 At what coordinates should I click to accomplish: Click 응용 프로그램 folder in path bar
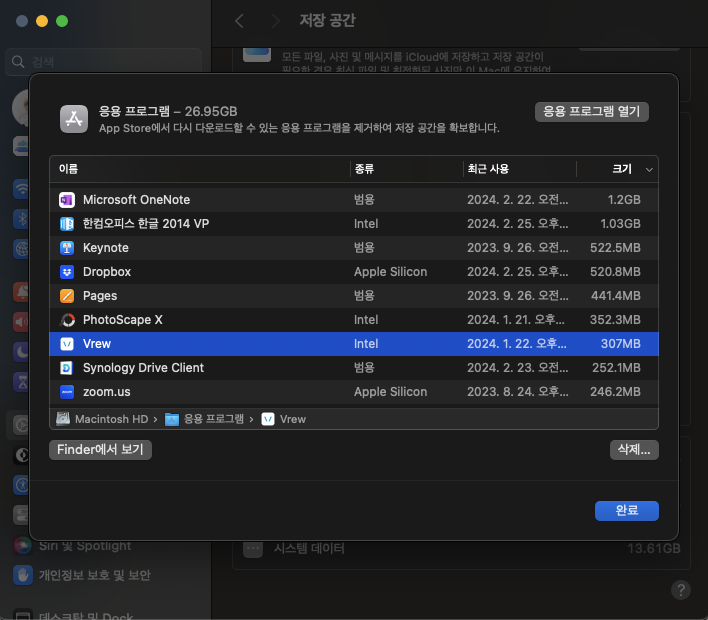pyautogui.click(x=205, y=419)
